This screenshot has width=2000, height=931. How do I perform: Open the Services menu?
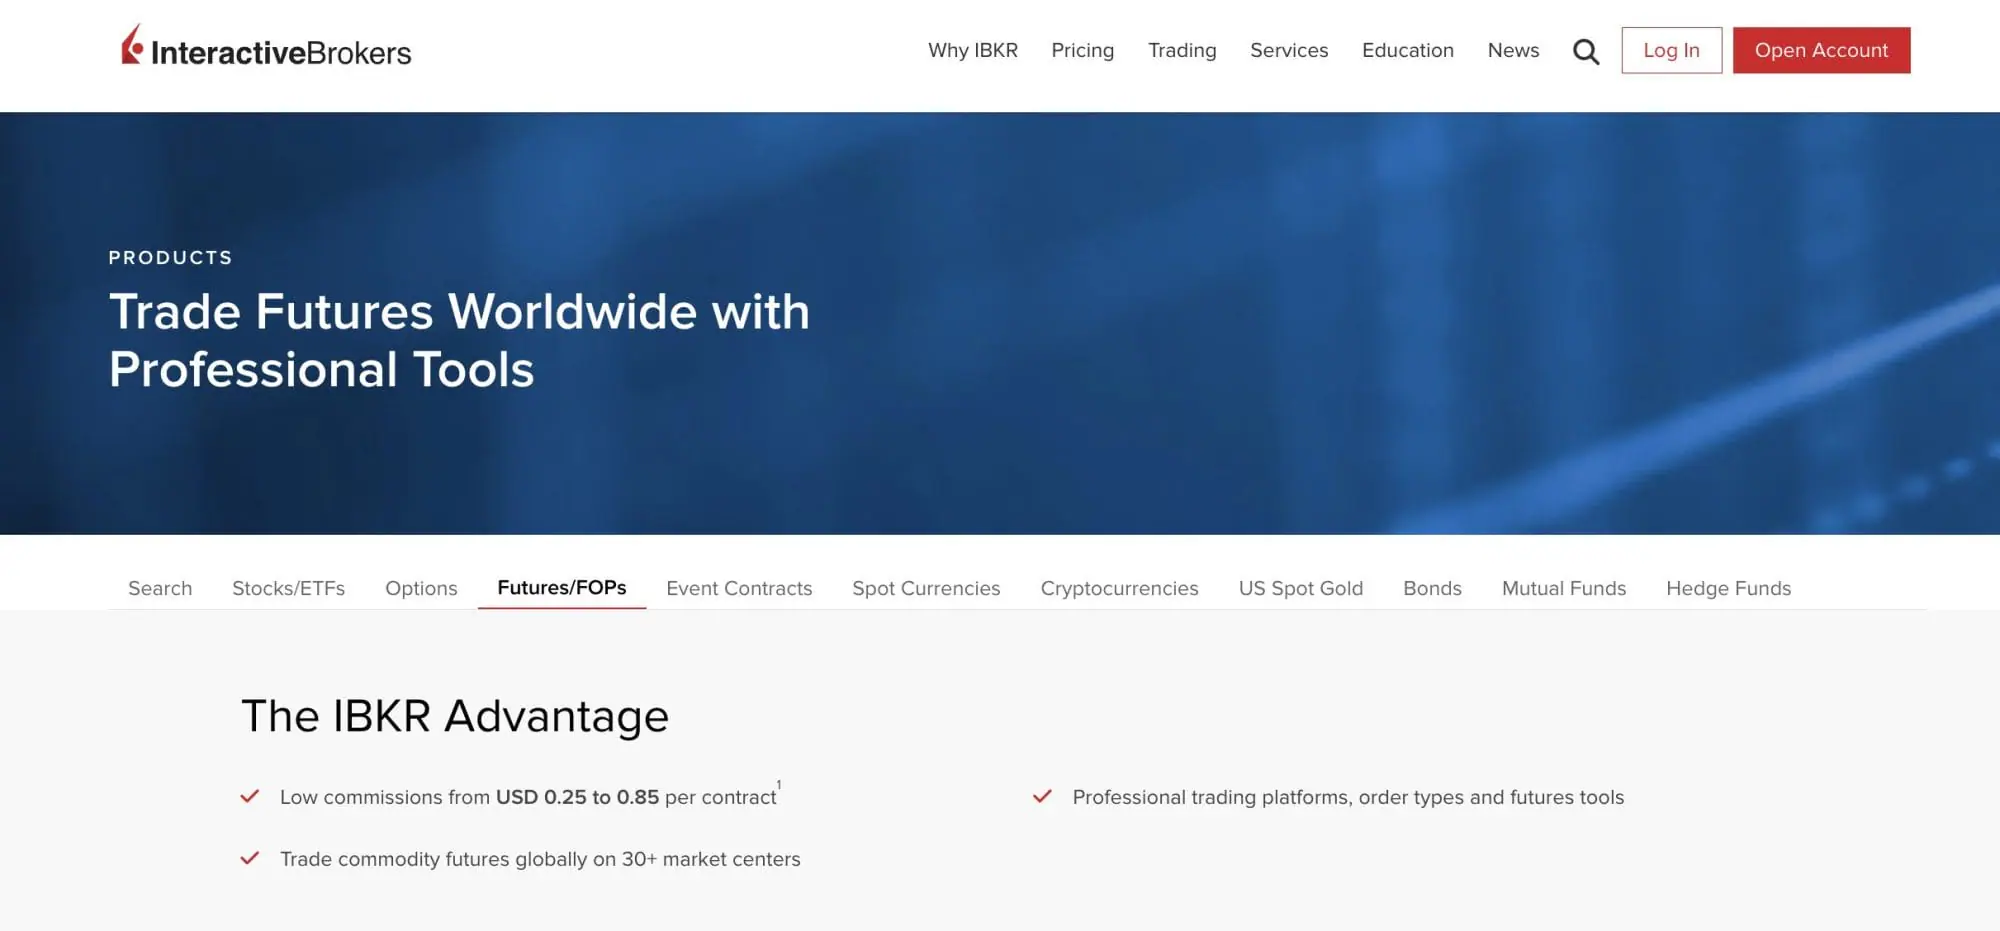(x=1288, y=50)
